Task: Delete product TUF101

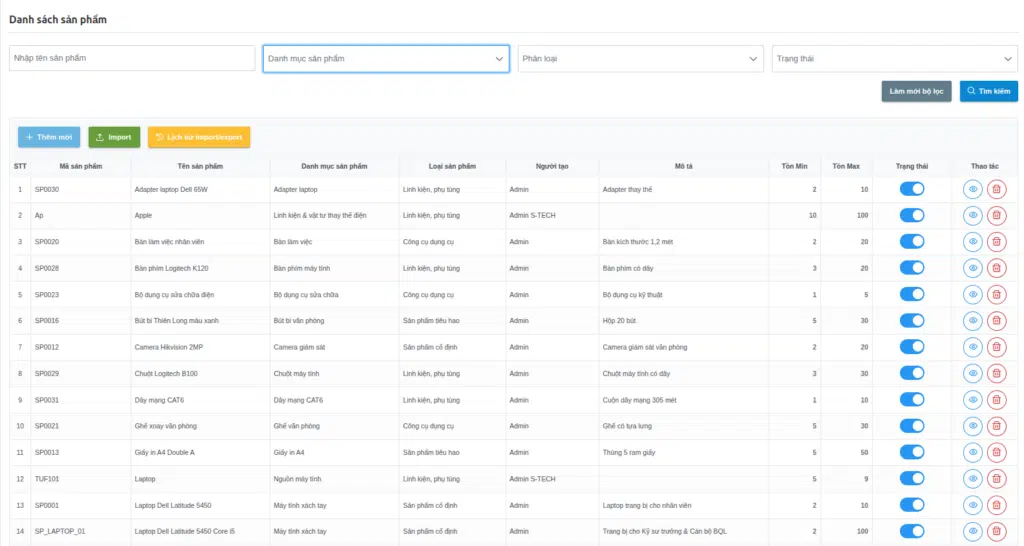Action: pyautogui.click(x=997, y=479)
